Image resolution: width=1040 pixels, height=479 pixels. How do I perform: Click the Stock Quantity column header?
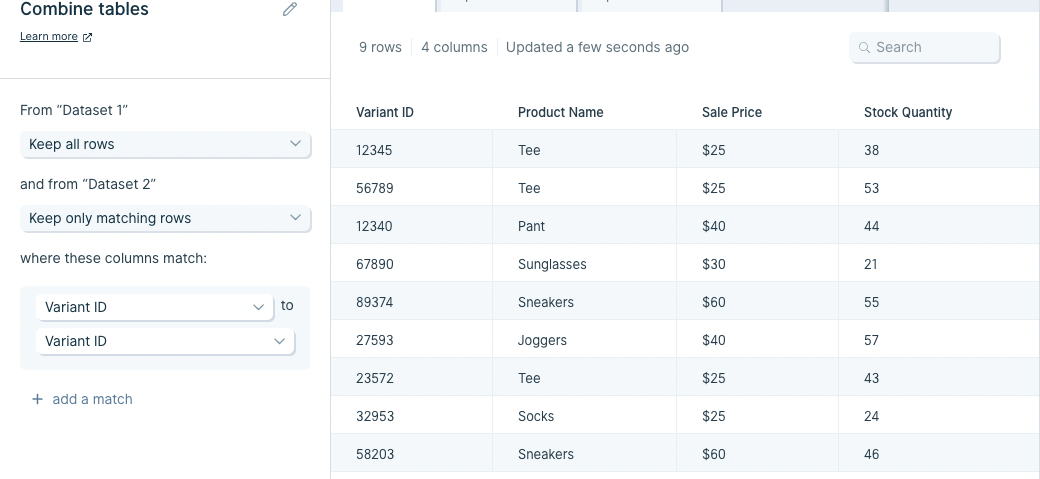907,113
